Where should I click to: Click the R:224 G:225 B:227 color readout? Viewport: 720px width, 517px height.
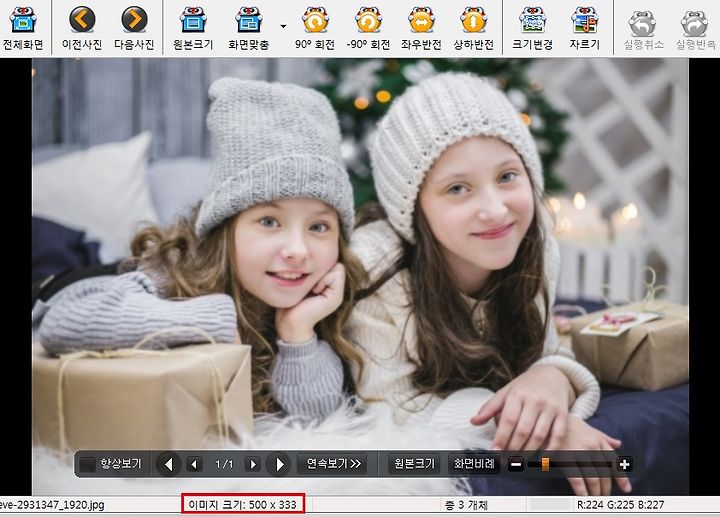click(x=620, y=505)
